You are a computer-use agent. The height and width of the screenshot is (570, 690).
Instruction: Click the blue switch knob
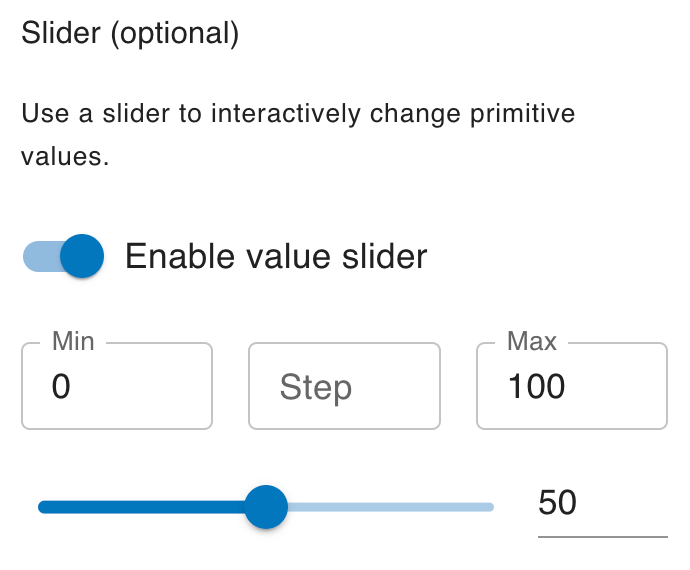(x=82, y=256)
